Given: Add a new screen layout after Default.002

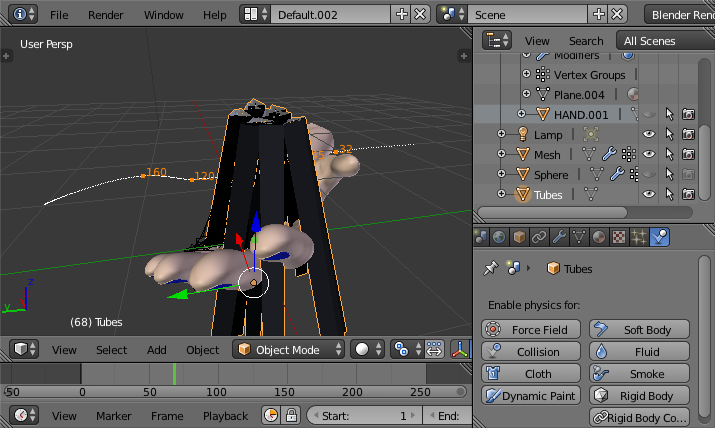Looking at the screenshot, I should pos(401,15).
